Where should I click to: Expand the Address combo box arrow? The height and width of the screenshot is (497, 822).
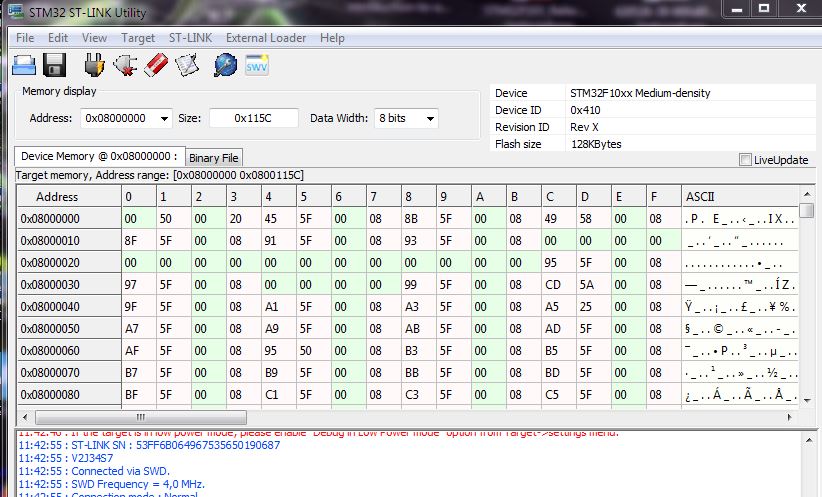pos(164,118)
